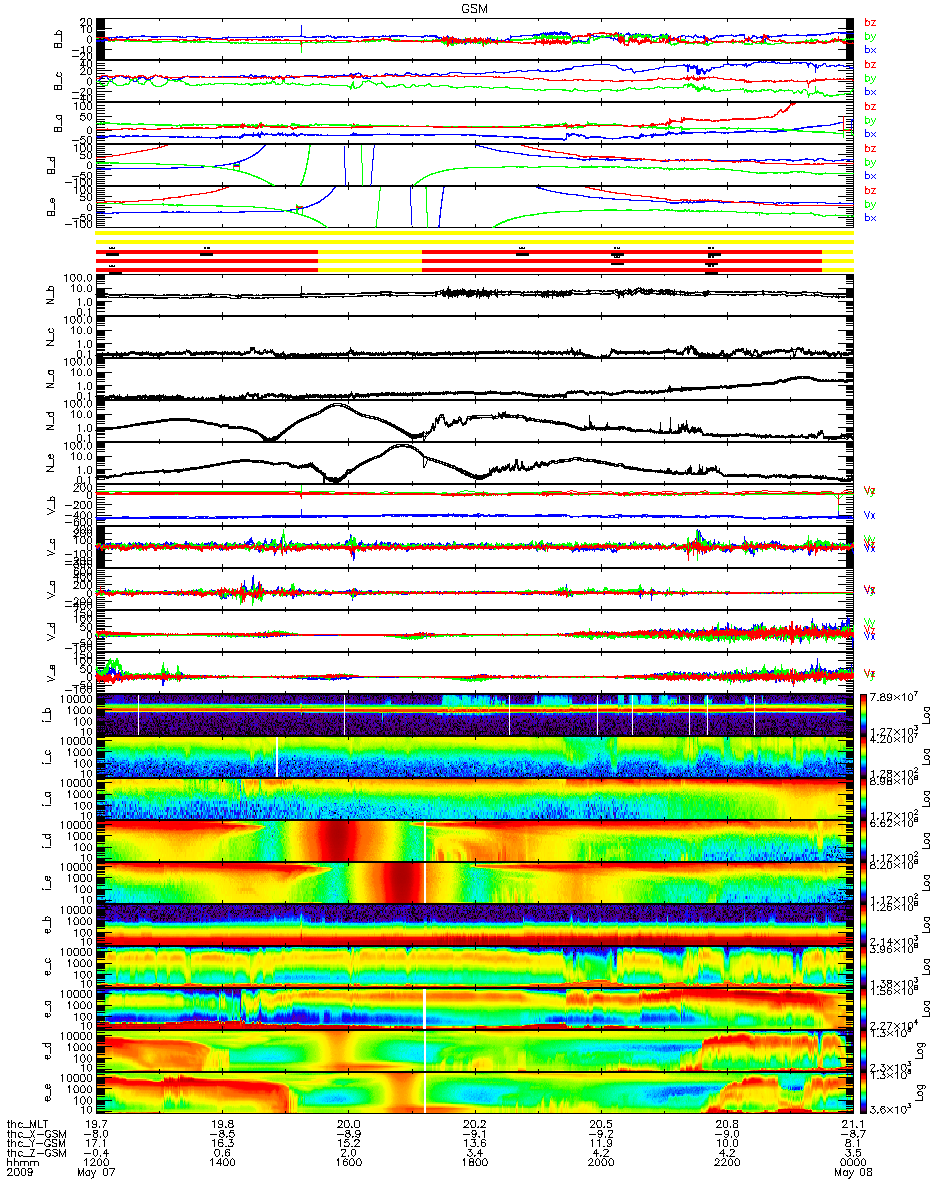
Task: Click the 2000 time tick label
Action: click(x=600, y=1164)
